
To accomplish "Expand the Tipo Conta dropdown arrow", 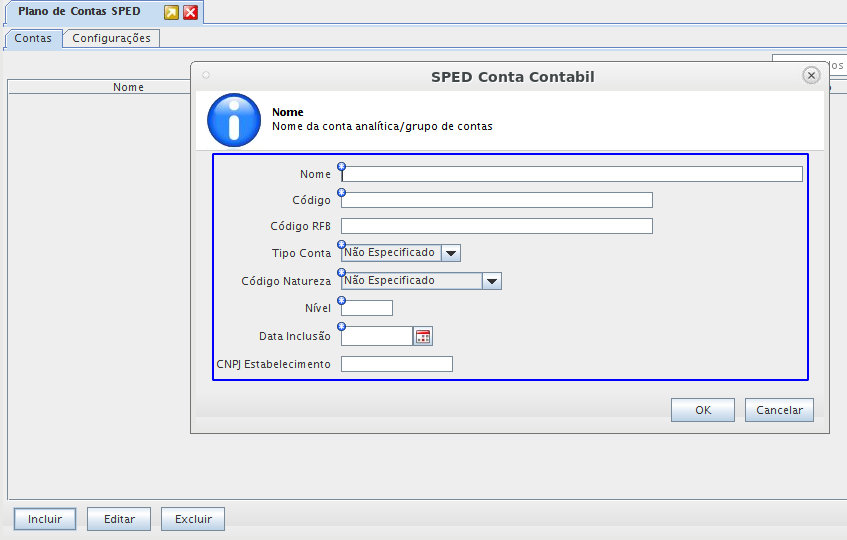I will [451, 253].
